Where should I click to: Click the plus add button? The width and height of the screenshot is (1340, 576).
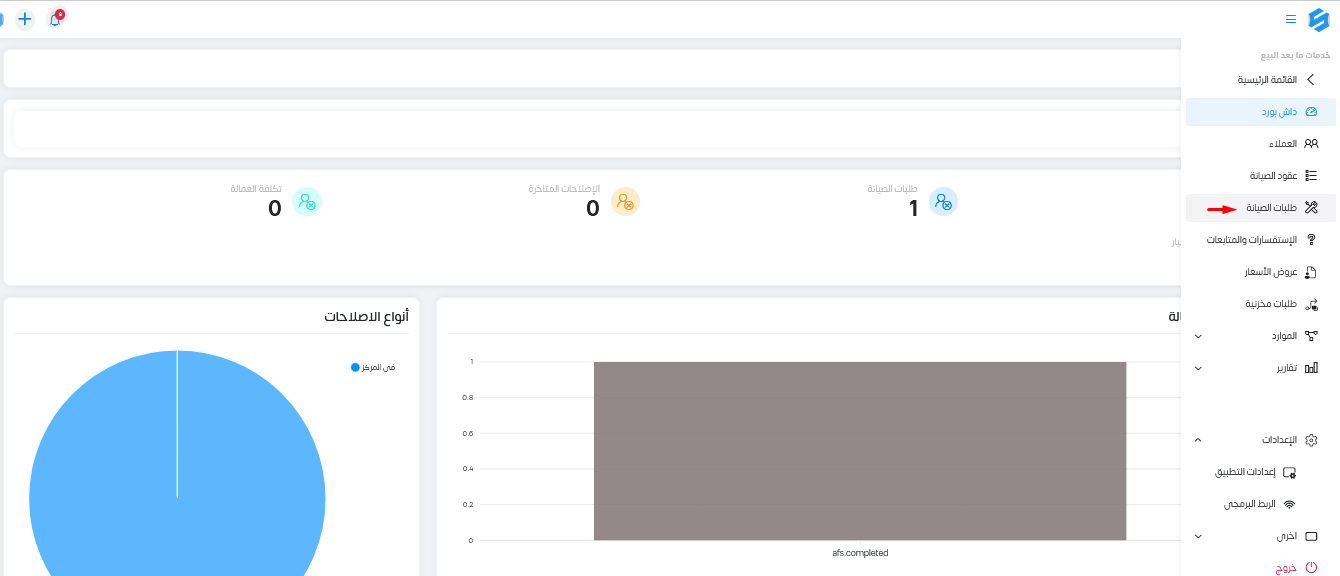point(25,19)
